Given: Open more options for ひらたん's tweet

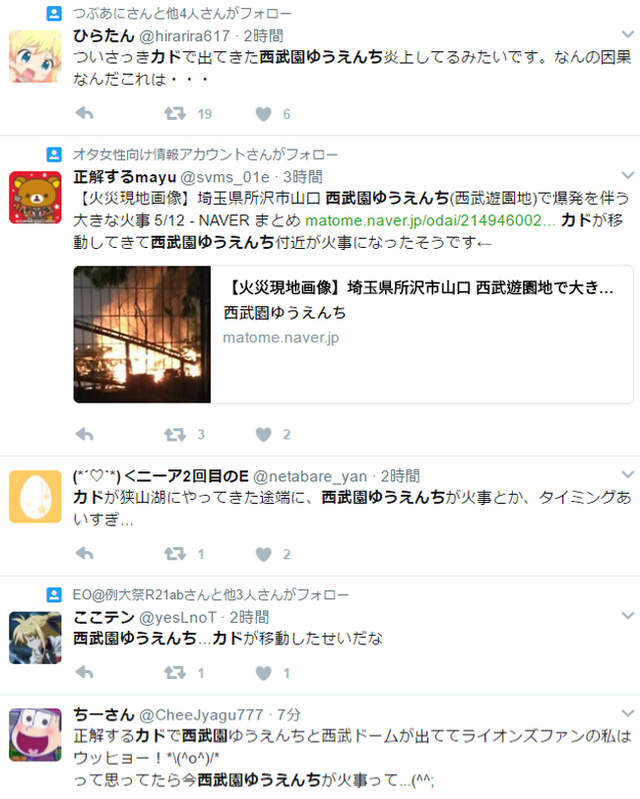Looking at the screenshot, I should pyautogui.click(x=628, y=34).
